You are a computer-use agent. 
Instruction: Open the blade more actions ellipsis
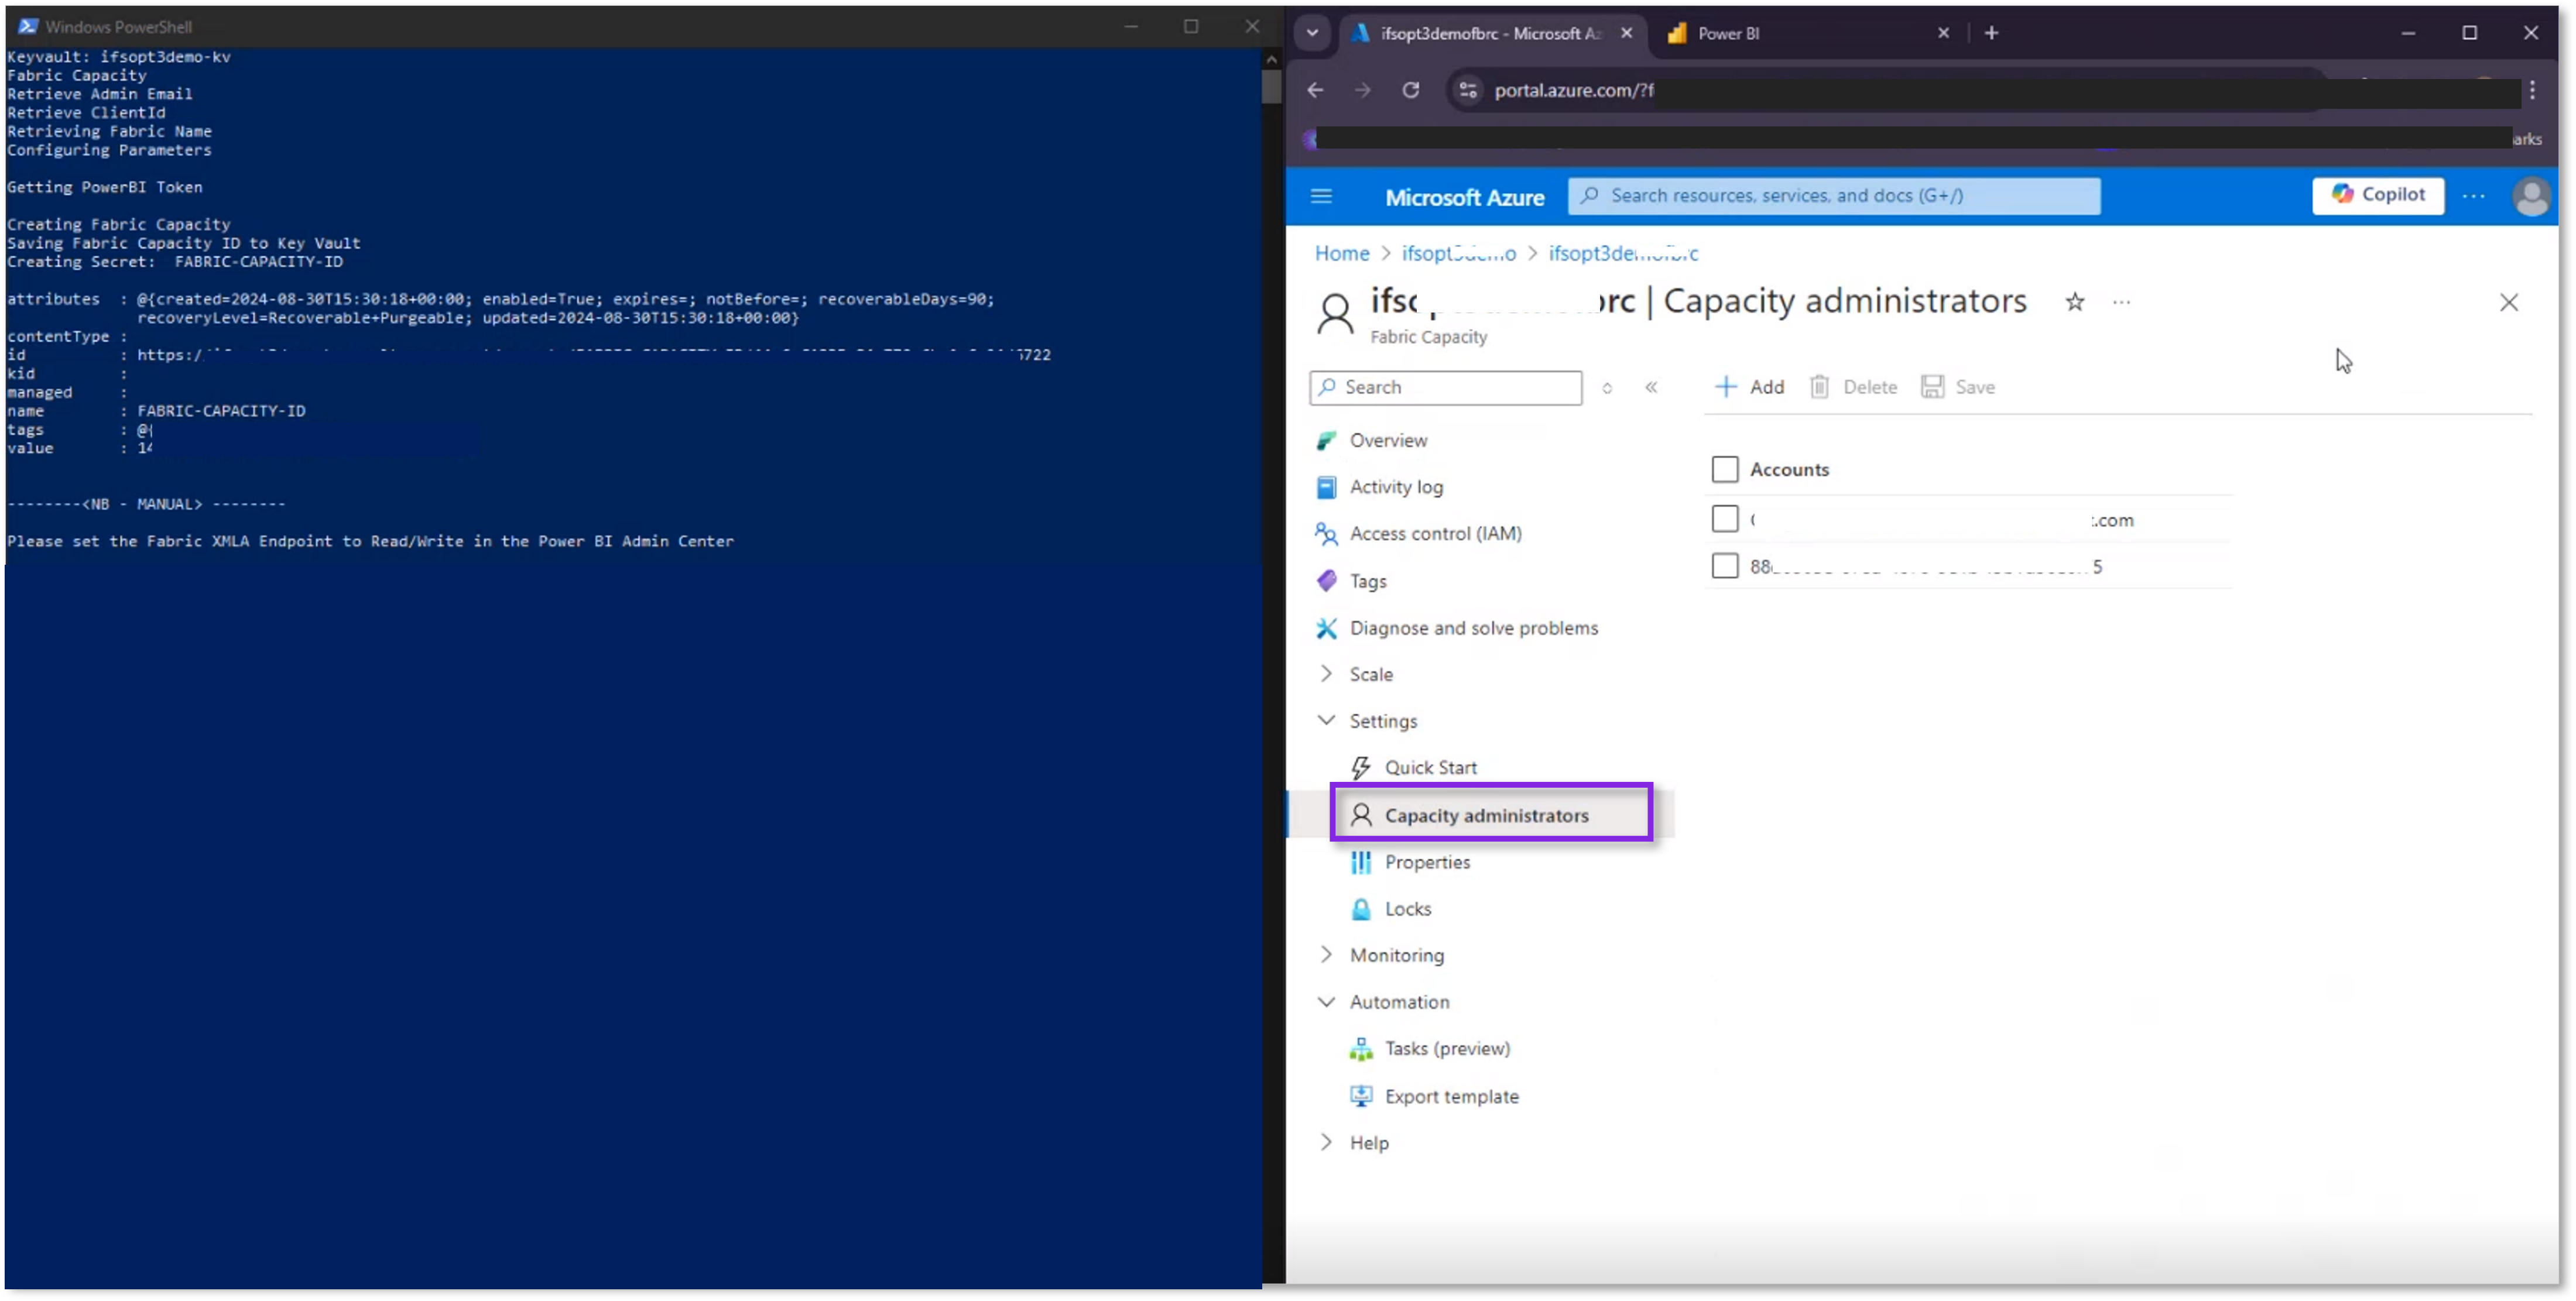(x=2121, y=302)
